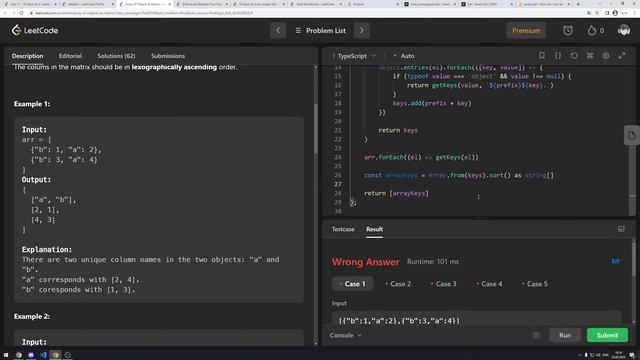640x360 pixels.
Task: Switch to the Editorial tab
Action: (70, 56)
